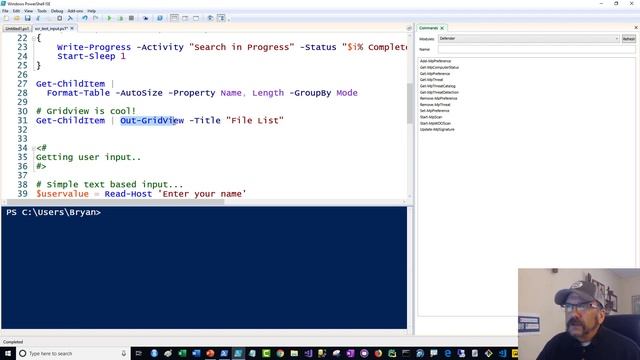Screen dimensions: 640x360
Task: Close the Commands add-on side pane
Action: click(636, 28)
